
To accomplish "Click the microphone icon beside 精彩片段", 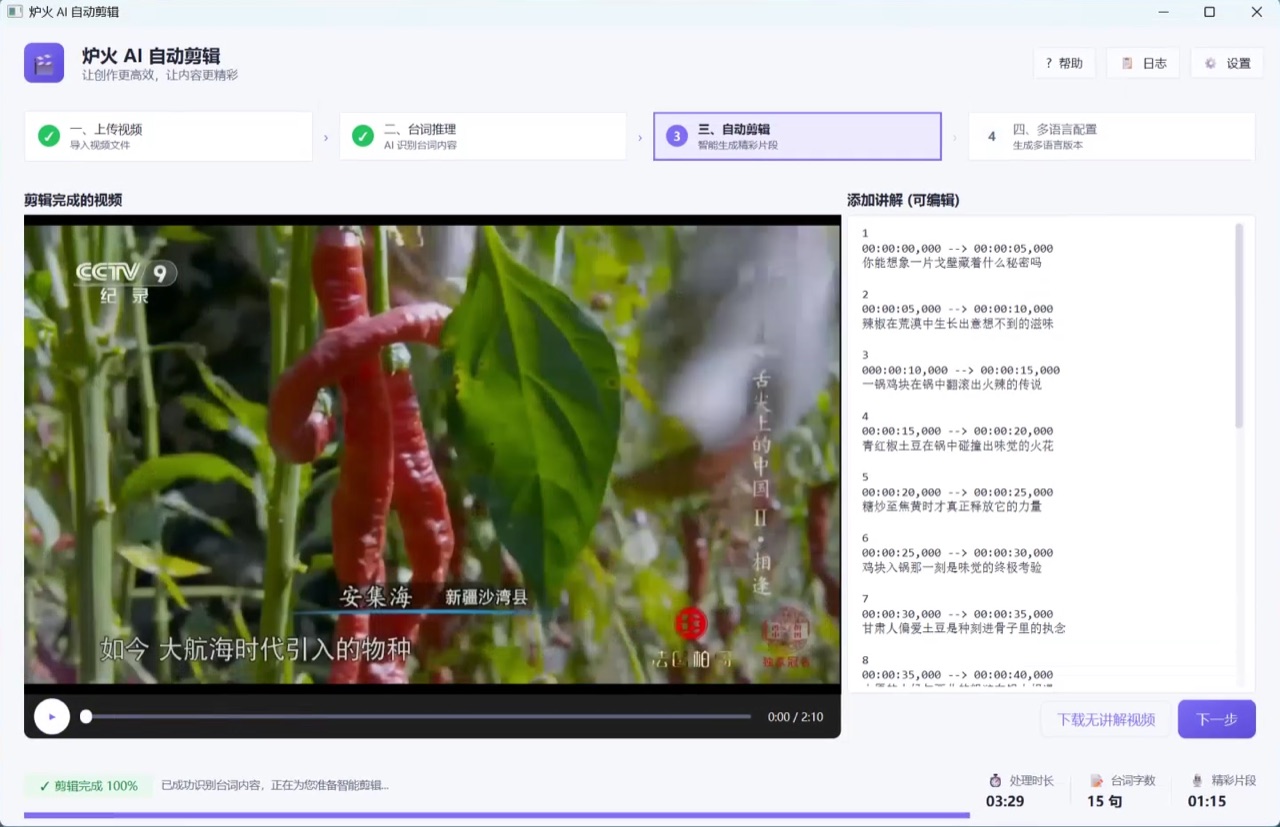I will pyautogui.click(x=1197, y=780).
